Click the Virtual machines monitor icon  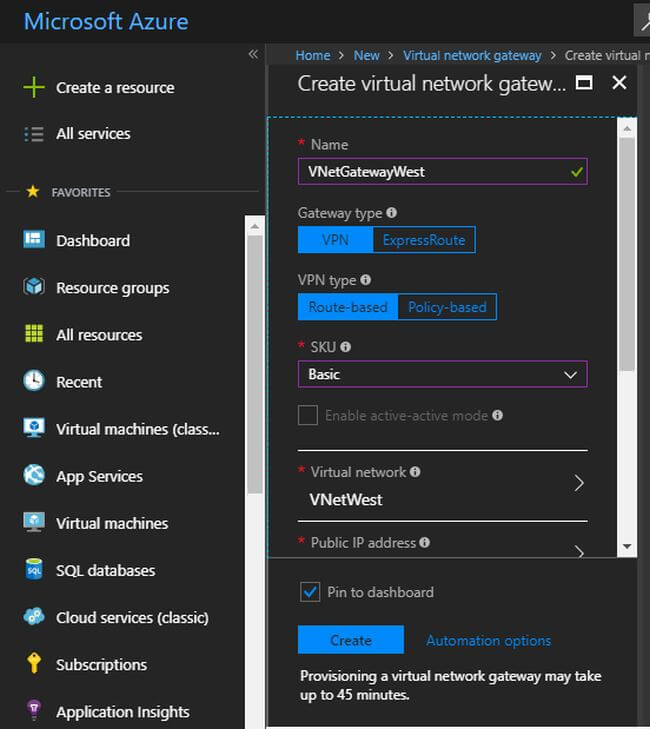pyautogui.click(x=34, y=522)
